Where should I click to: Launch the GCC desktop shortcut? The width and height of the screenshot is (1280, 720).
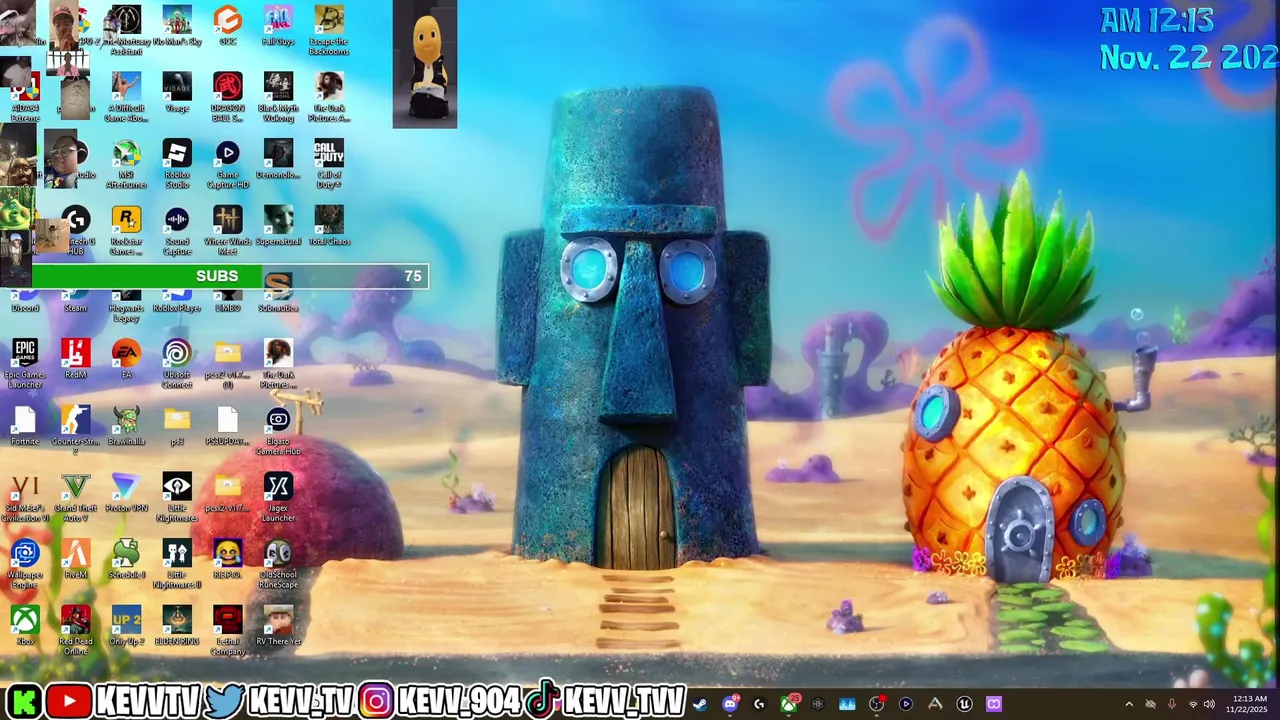pos(228,27)
